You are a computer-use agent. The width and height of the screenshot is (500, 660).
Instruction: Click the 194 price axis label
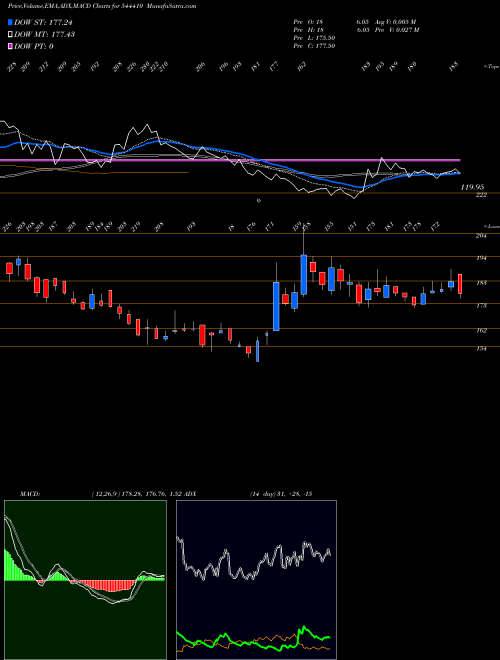click(x=481, y=258)
